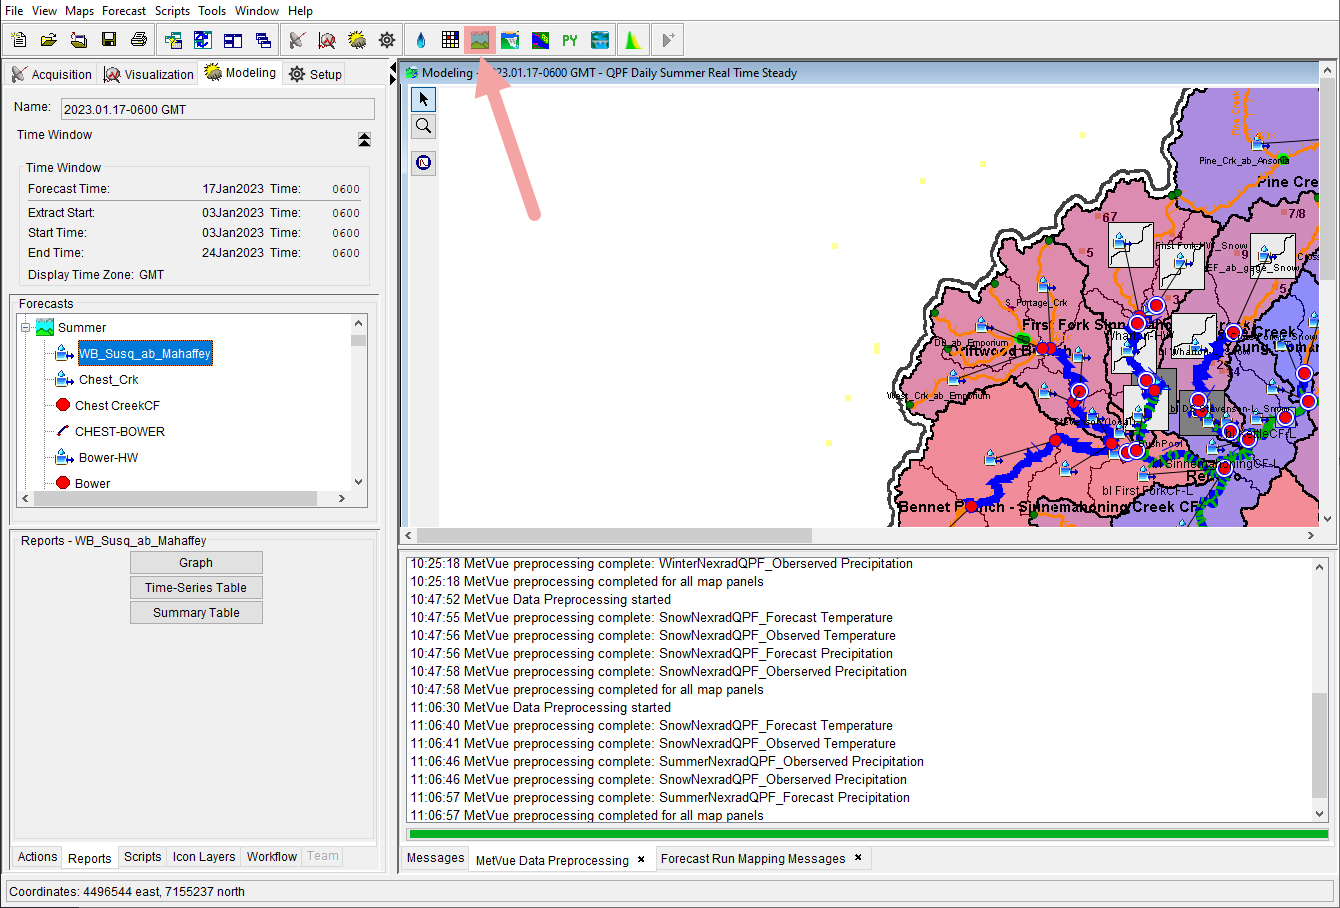1340x908 pixels.
Task: Click the refresh arrows window toolbar icon
Action: tap(203, 40)
